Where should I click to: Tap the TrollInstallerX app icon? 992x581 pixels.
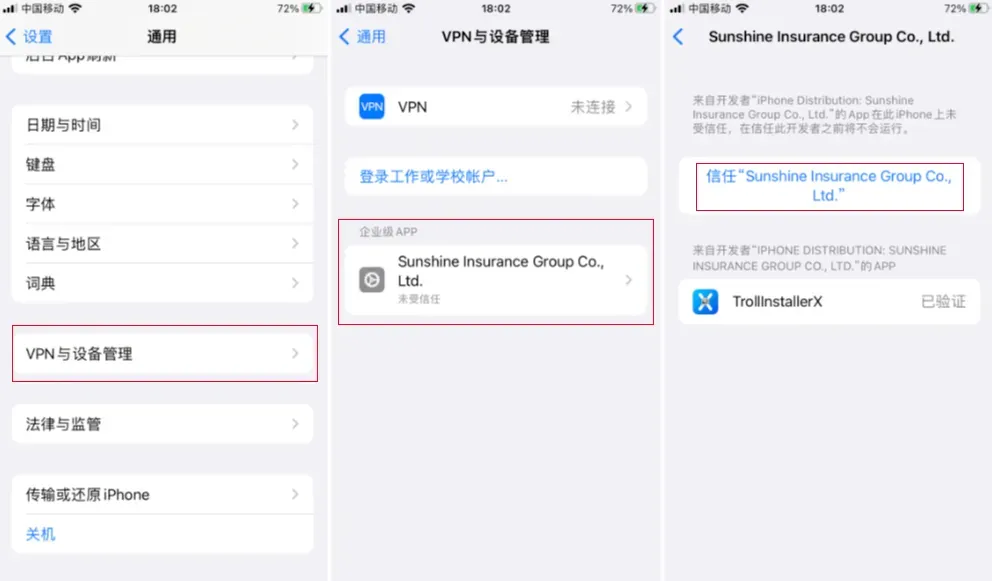click(705, 302)
